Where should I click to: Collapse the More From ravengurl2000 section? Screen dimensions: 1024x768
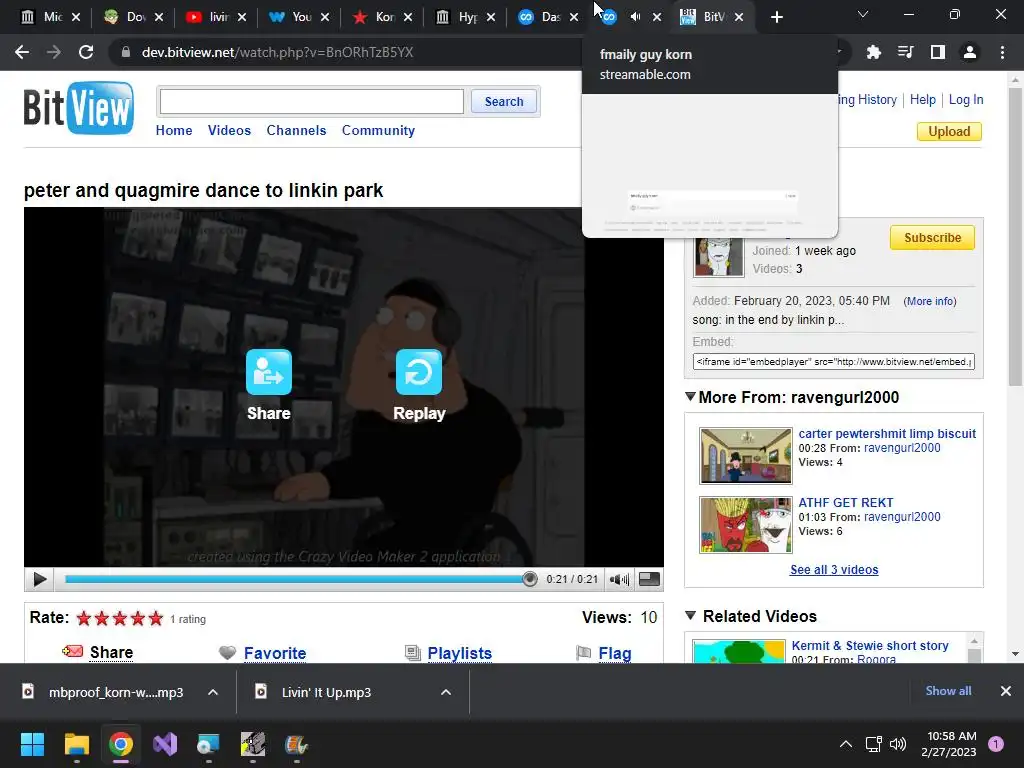click(x=690, y=396)
